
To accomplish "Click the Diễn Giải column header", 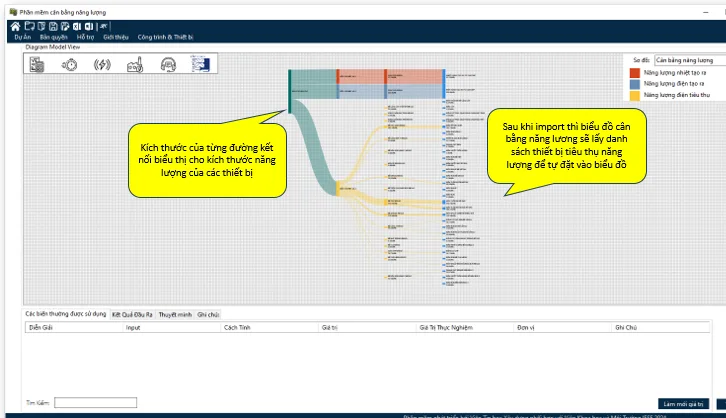I will click(x=74, y=327).
